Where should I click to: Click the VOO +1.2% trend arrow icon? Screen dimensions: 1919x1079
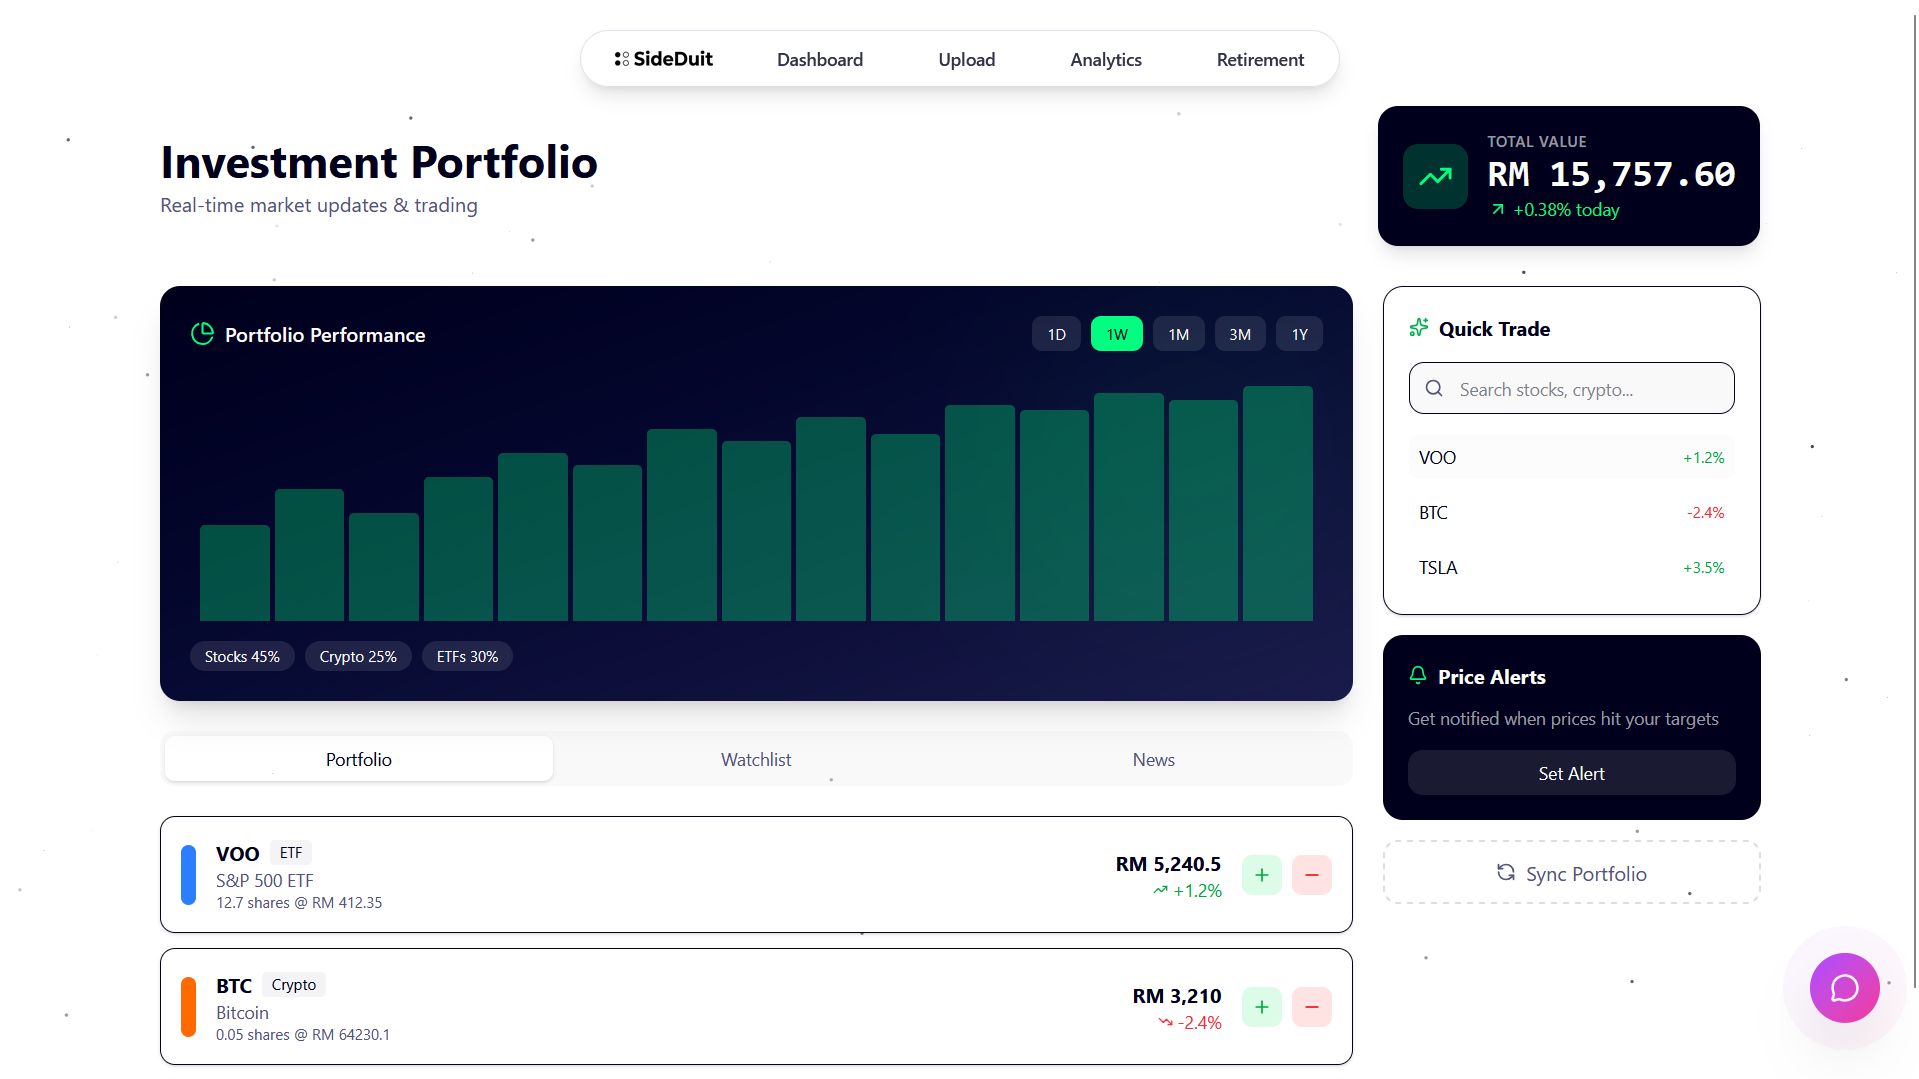pos(1160,891)
